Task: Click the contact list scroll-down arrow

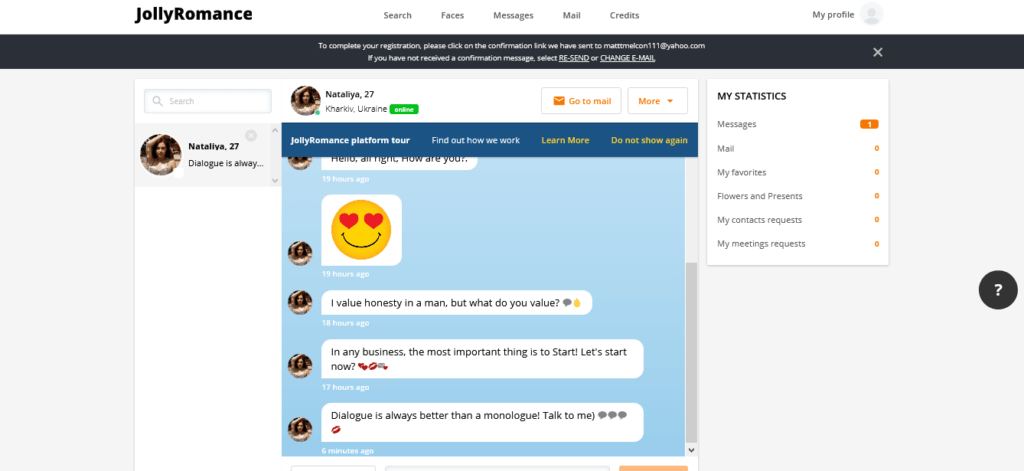Action: (275, 180)
